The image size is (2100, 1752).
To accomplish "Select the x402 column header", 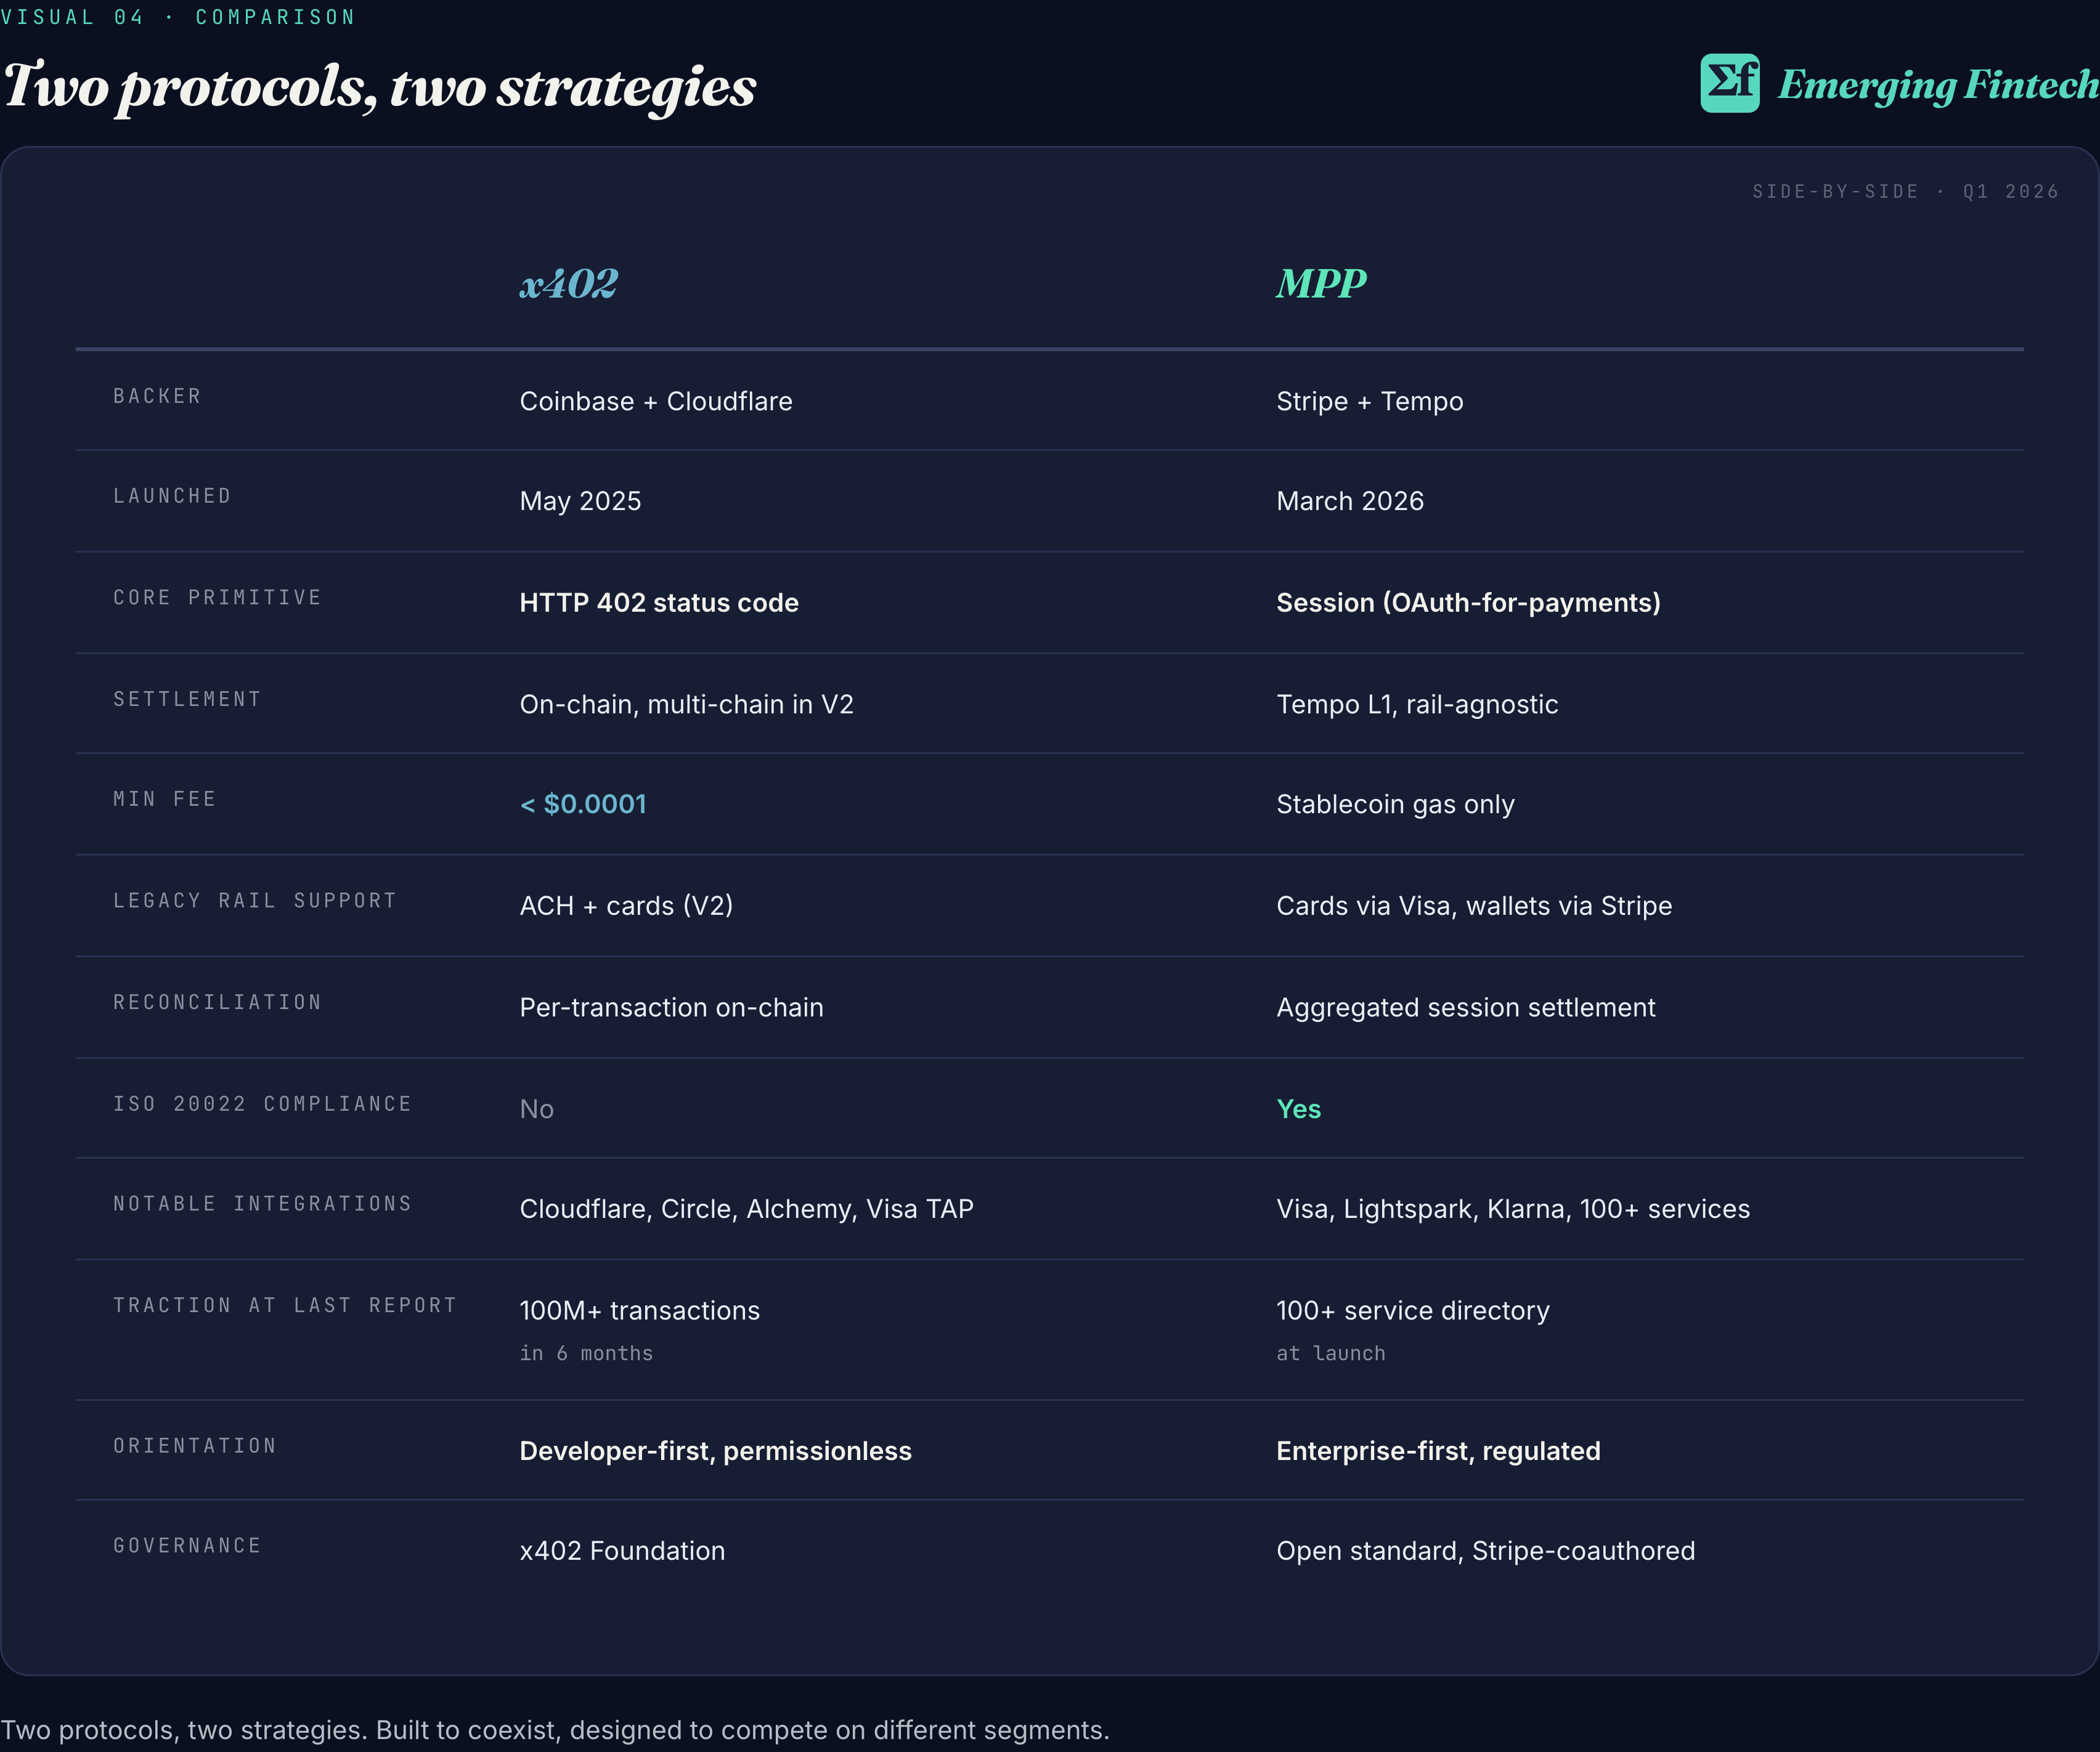I will coord(568,284).
